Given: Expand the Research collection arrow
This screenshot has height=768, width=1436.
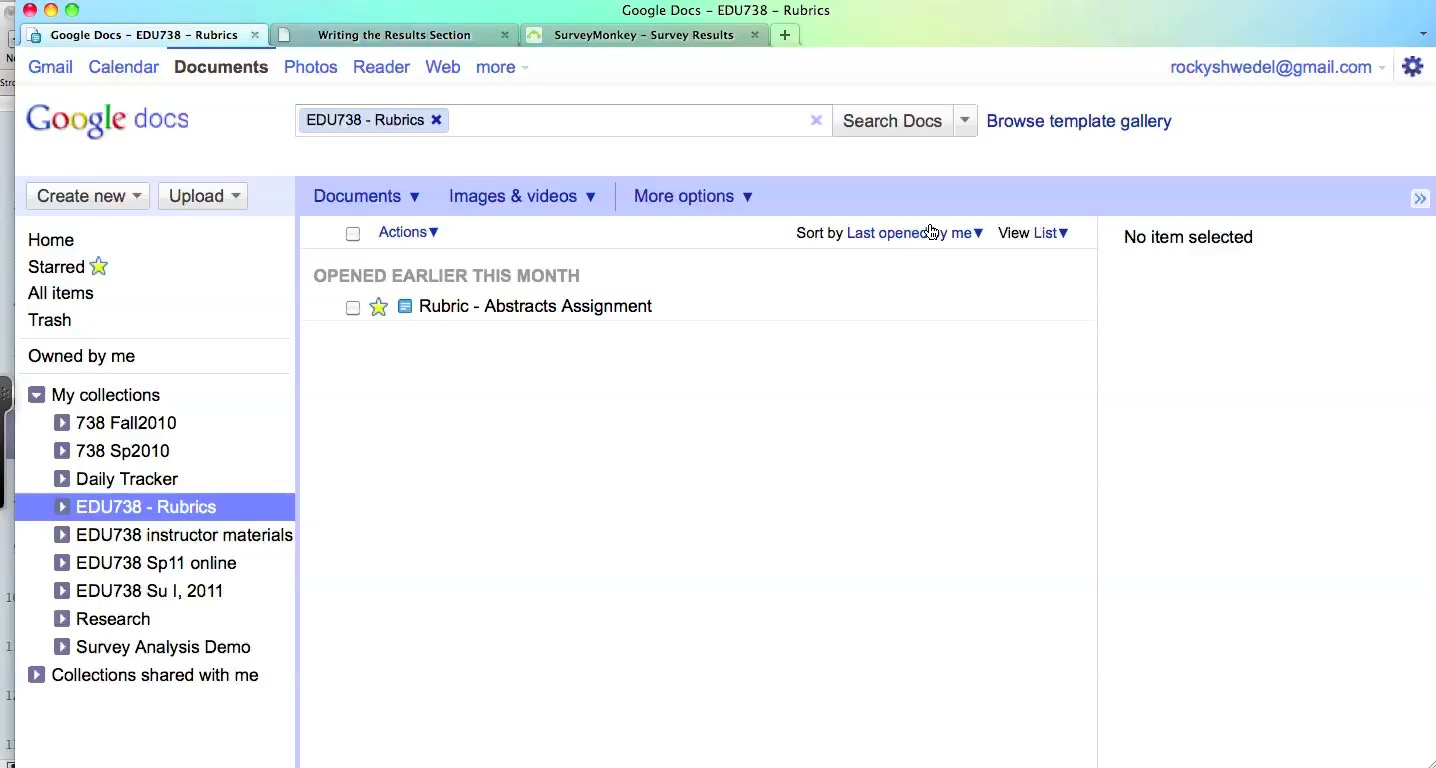Looking at the screenshot, I should (62, 619).
